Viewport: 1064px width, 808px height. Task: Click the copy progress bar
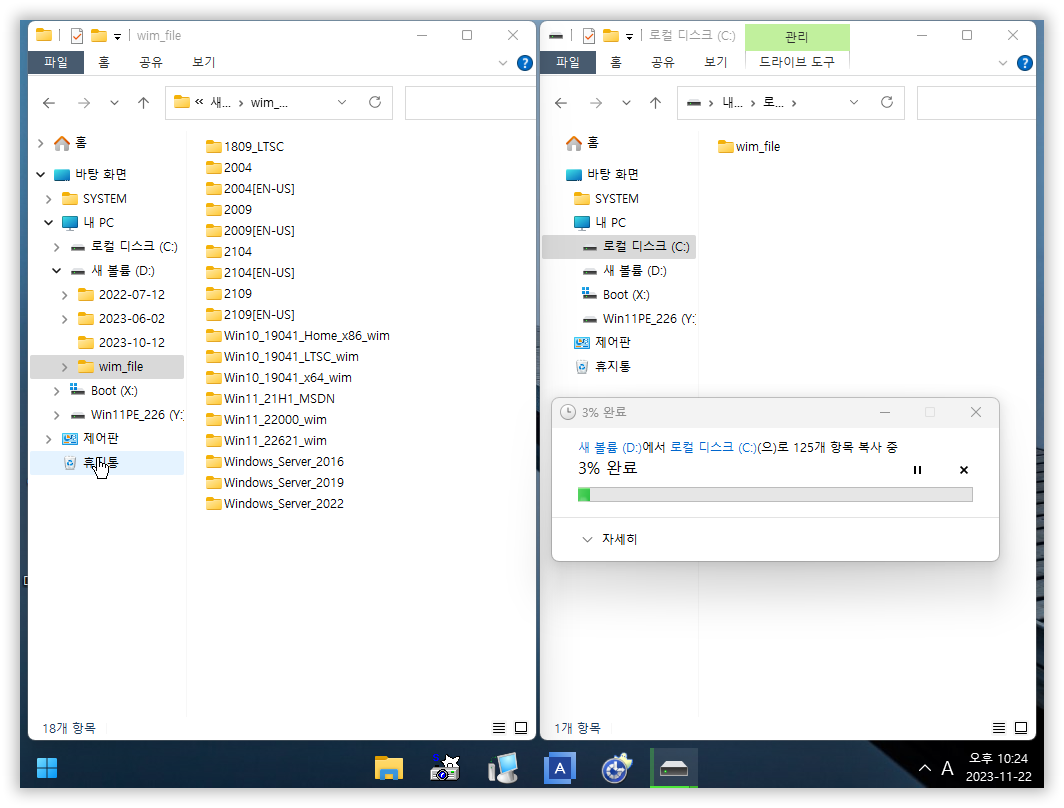(775, 495)
